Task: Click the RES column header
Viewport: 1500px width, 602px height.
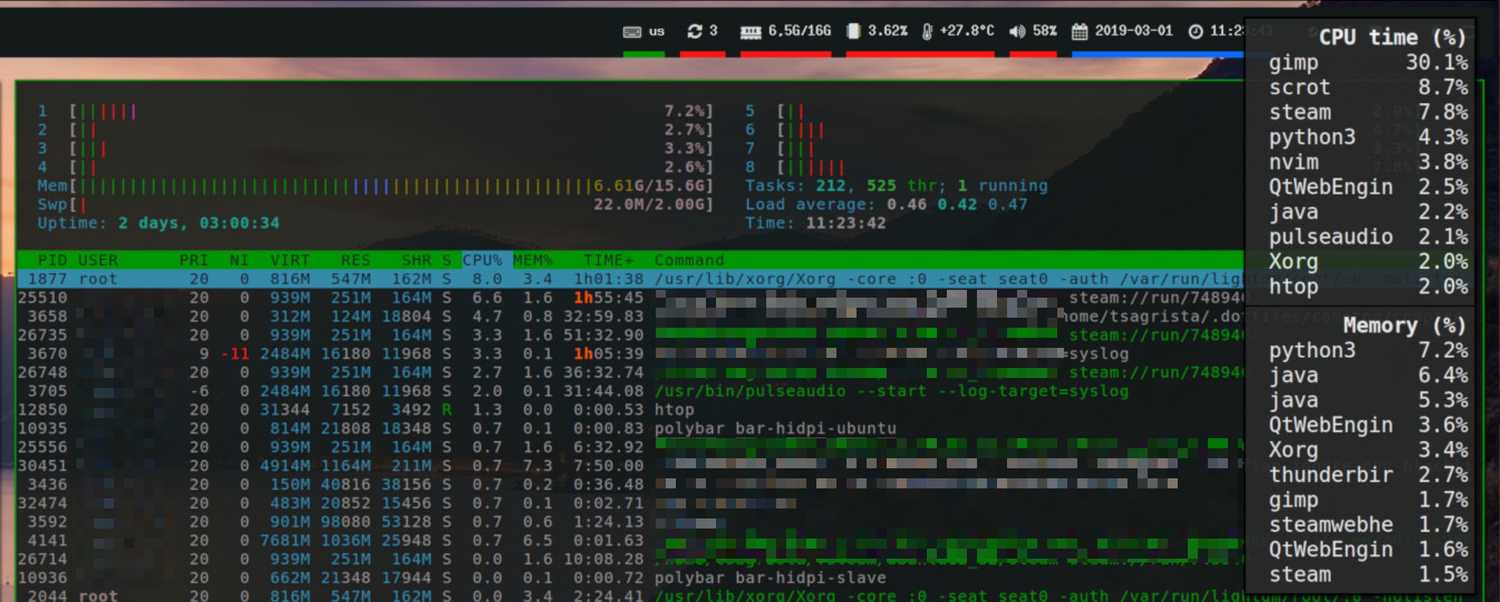Action: click(355, 260)
